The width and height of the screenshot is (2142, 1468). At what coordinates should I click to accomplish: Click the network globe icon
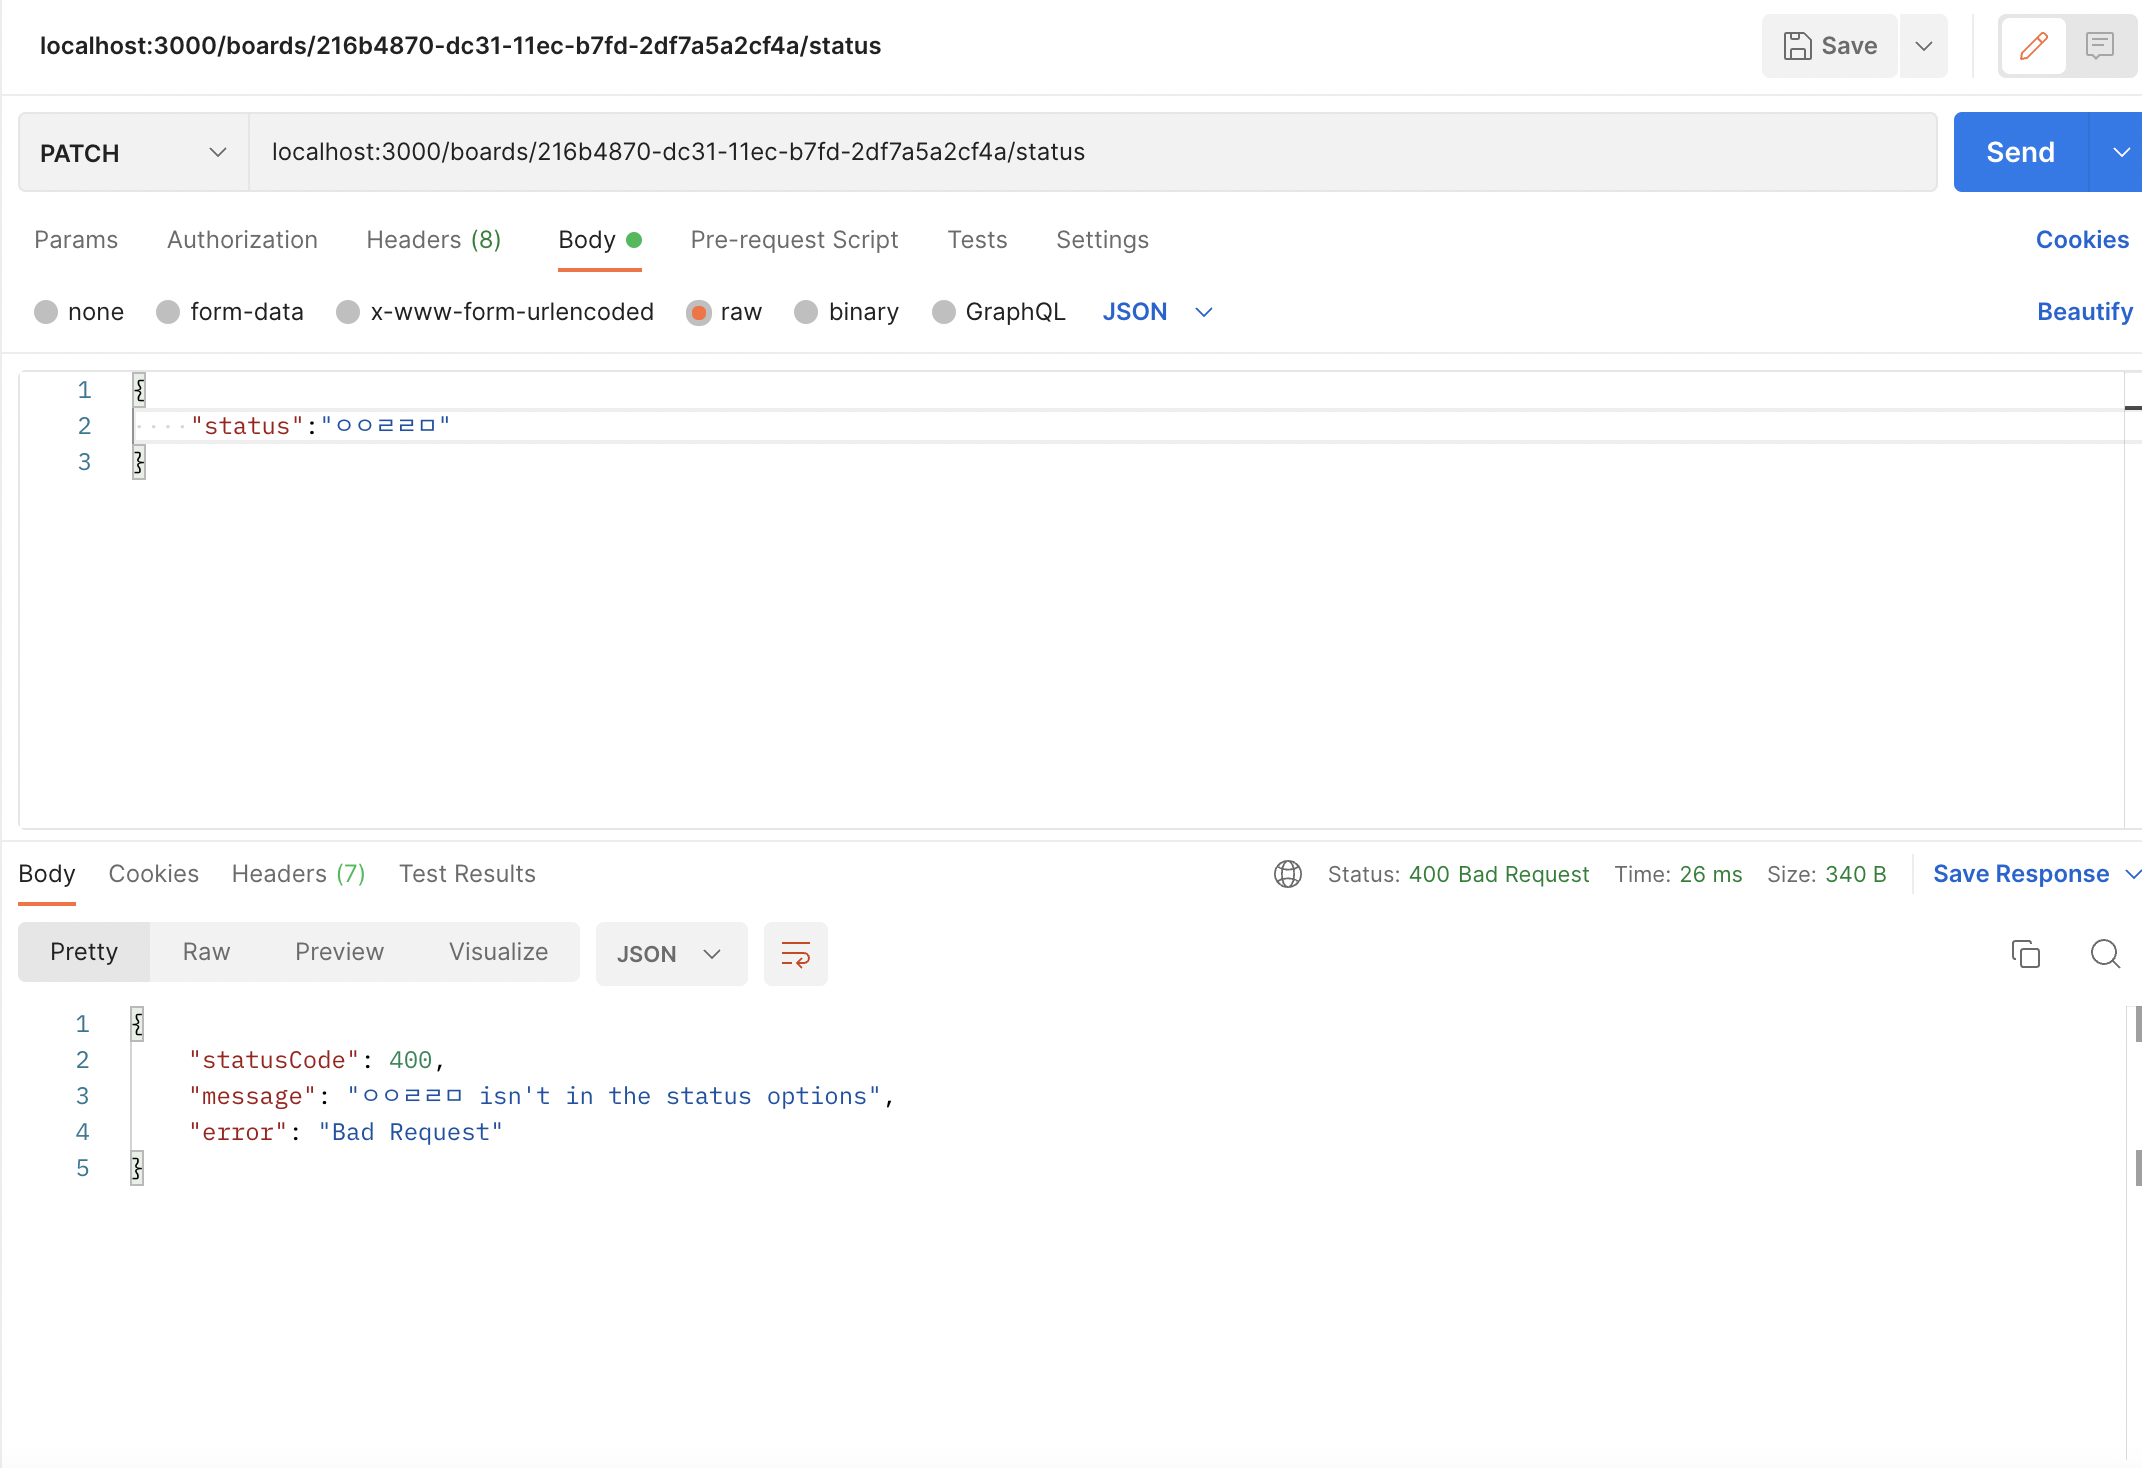(1287, 874)
